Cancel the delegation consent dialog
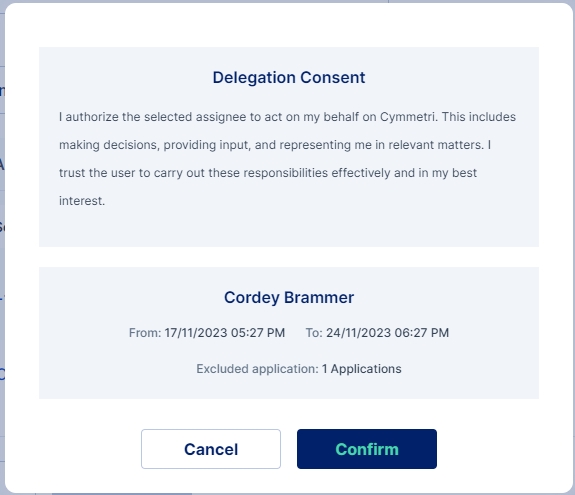This screenshot has height=495, width=575. click(x=211, y=449)
